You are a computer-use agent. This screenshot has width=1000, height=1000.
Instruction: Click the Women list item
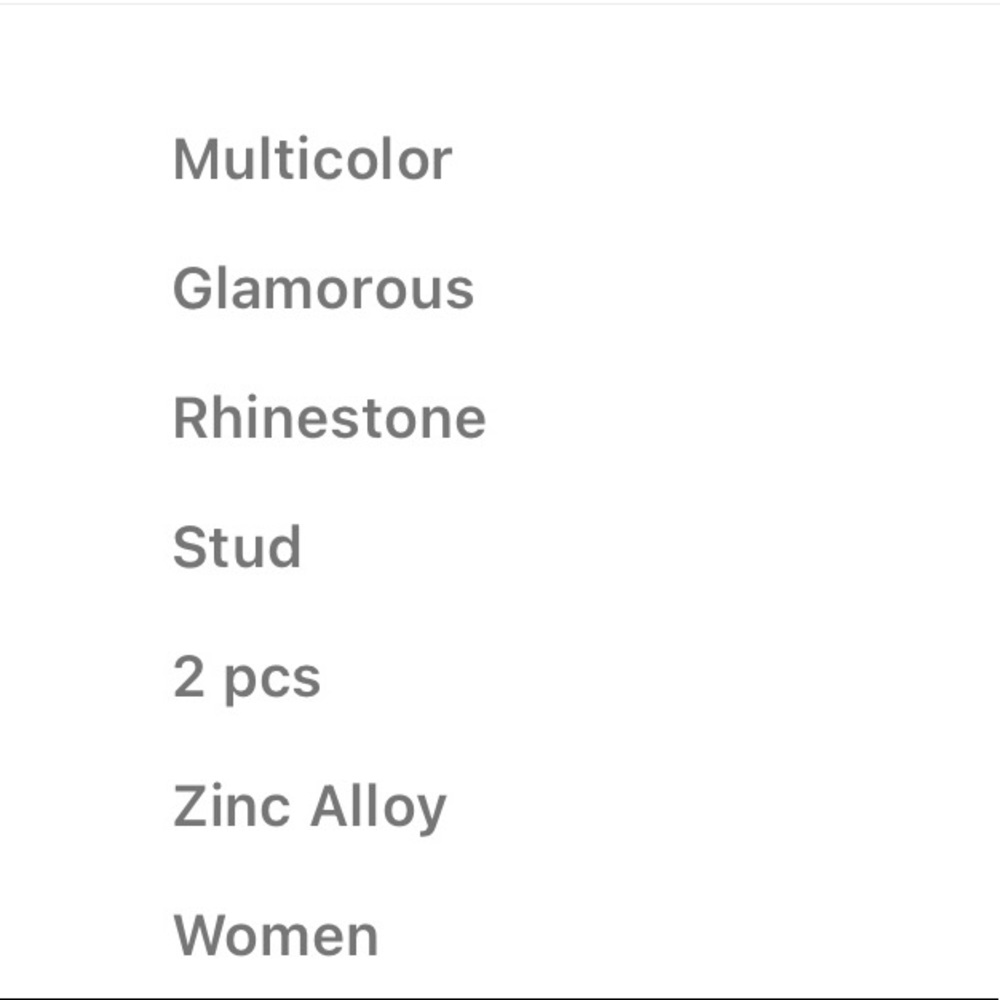click(x=276, y=936)
